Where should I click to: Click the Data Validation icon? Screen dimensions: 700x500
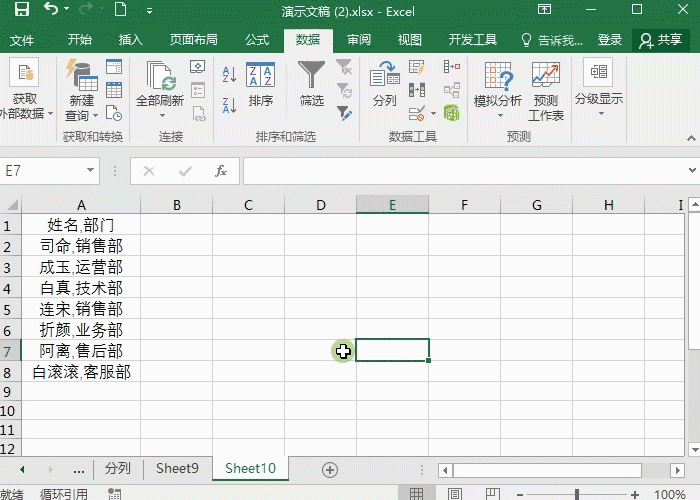417,113
